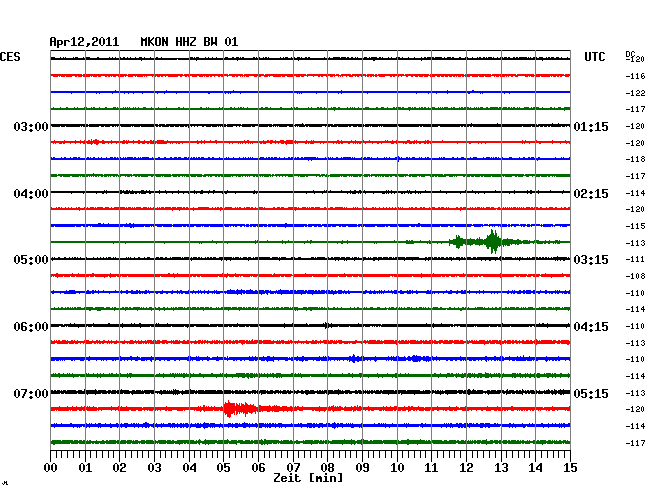Select the 05:15 UTC time label
This screenshot has width=650, height=494.
click(591, 394)
